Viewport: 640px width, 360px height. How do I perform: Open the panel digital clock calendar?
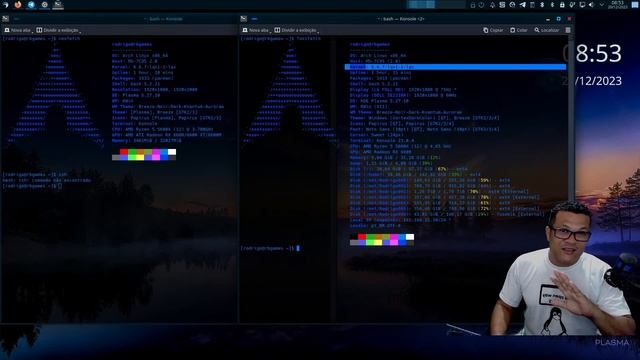pyautogui.click(x=618, y=5)
